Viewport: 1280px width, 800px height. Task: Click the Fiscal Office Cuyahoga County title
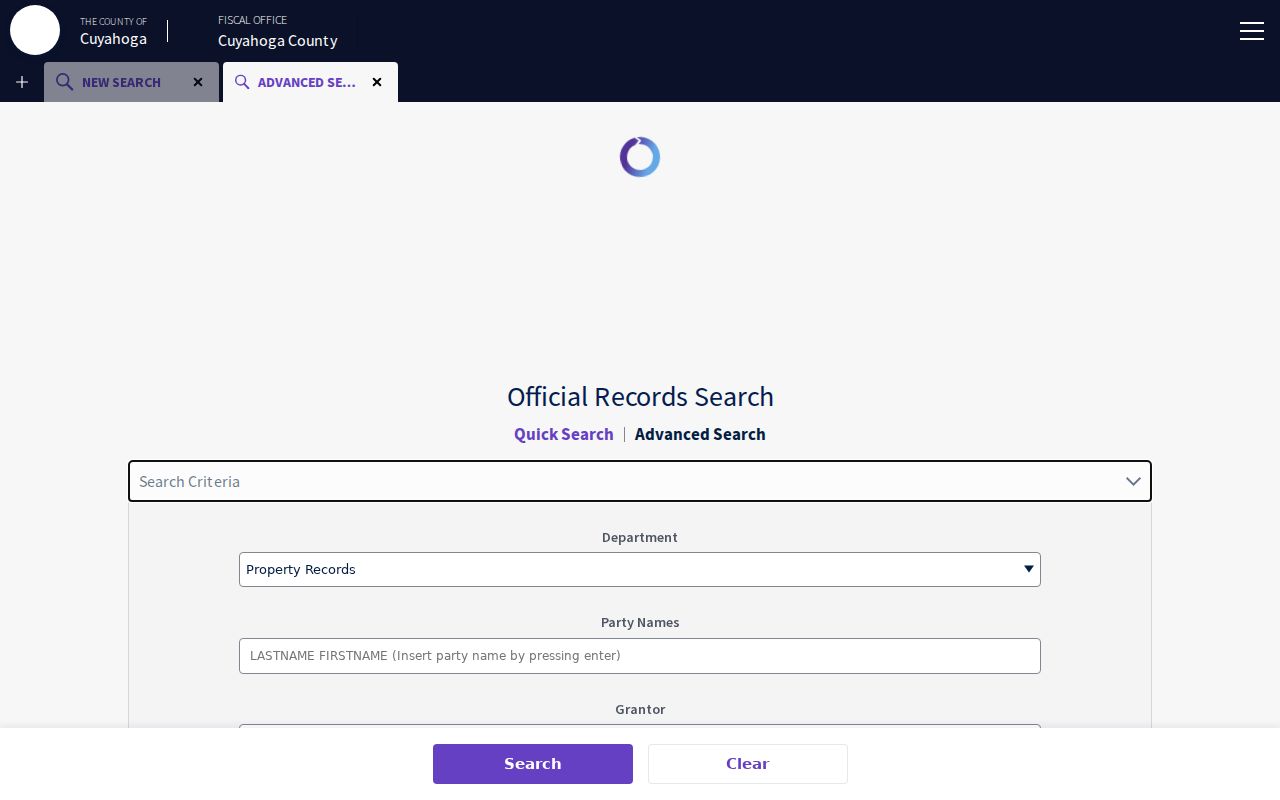(278, 32)
